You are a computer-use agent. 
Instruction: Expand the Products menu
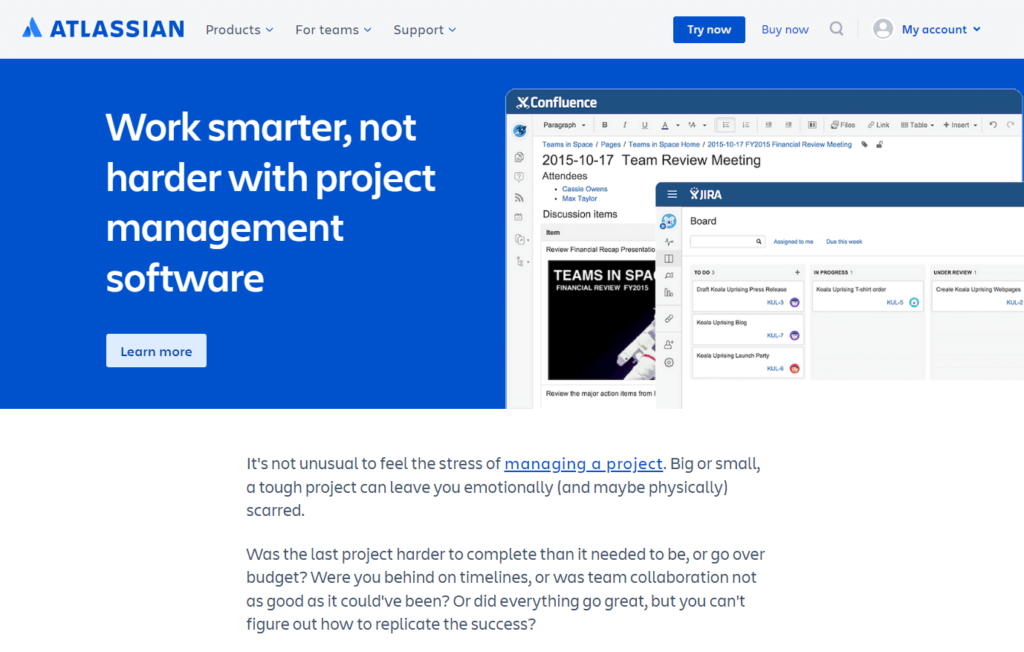click(x=240, y=29)
